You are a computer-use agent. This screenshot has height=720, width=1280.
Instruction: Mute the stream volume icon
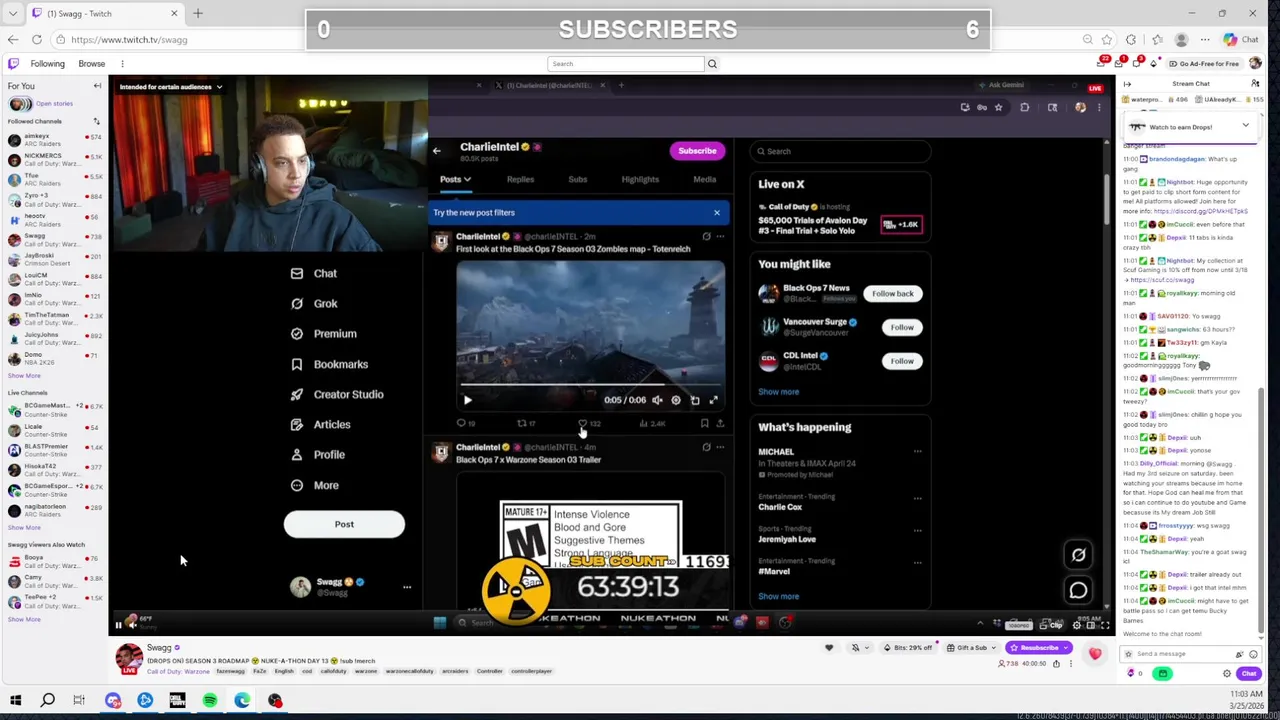point(132,625)
